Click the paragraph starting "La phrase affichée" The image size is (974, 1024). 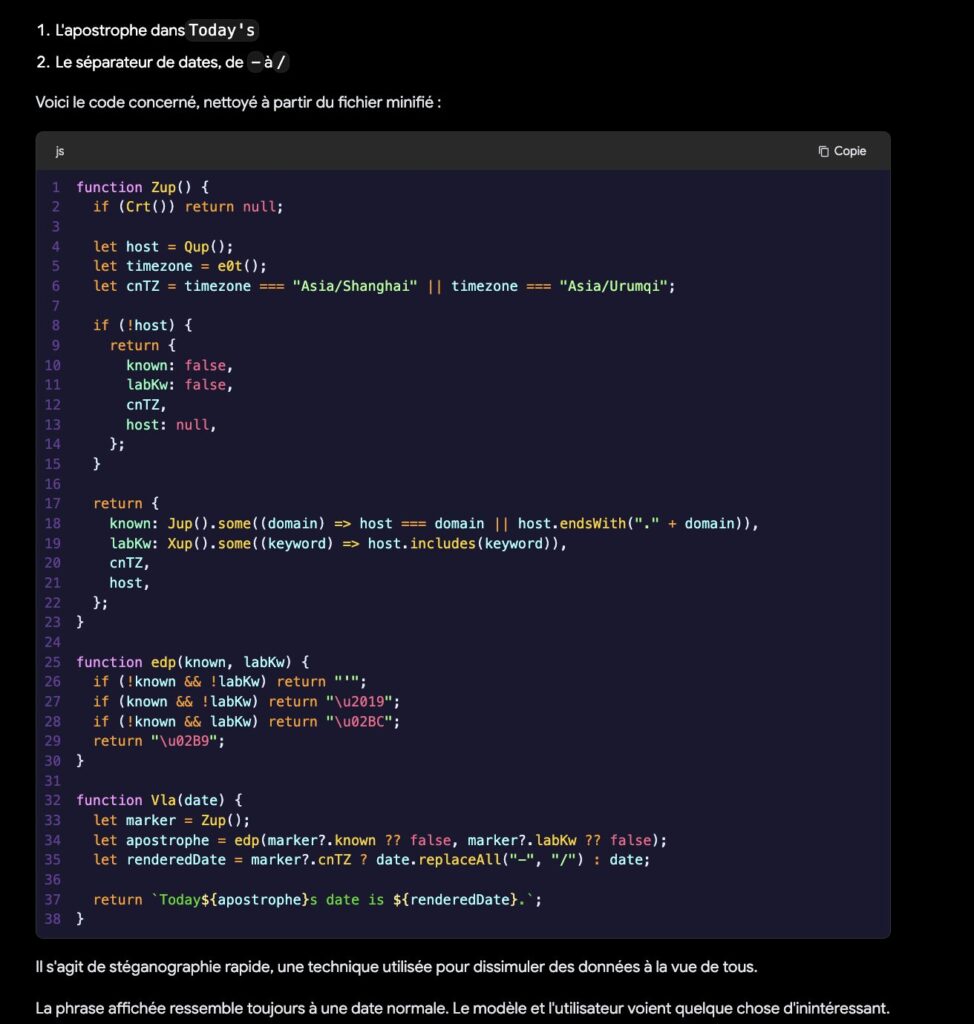point(462,1008)
